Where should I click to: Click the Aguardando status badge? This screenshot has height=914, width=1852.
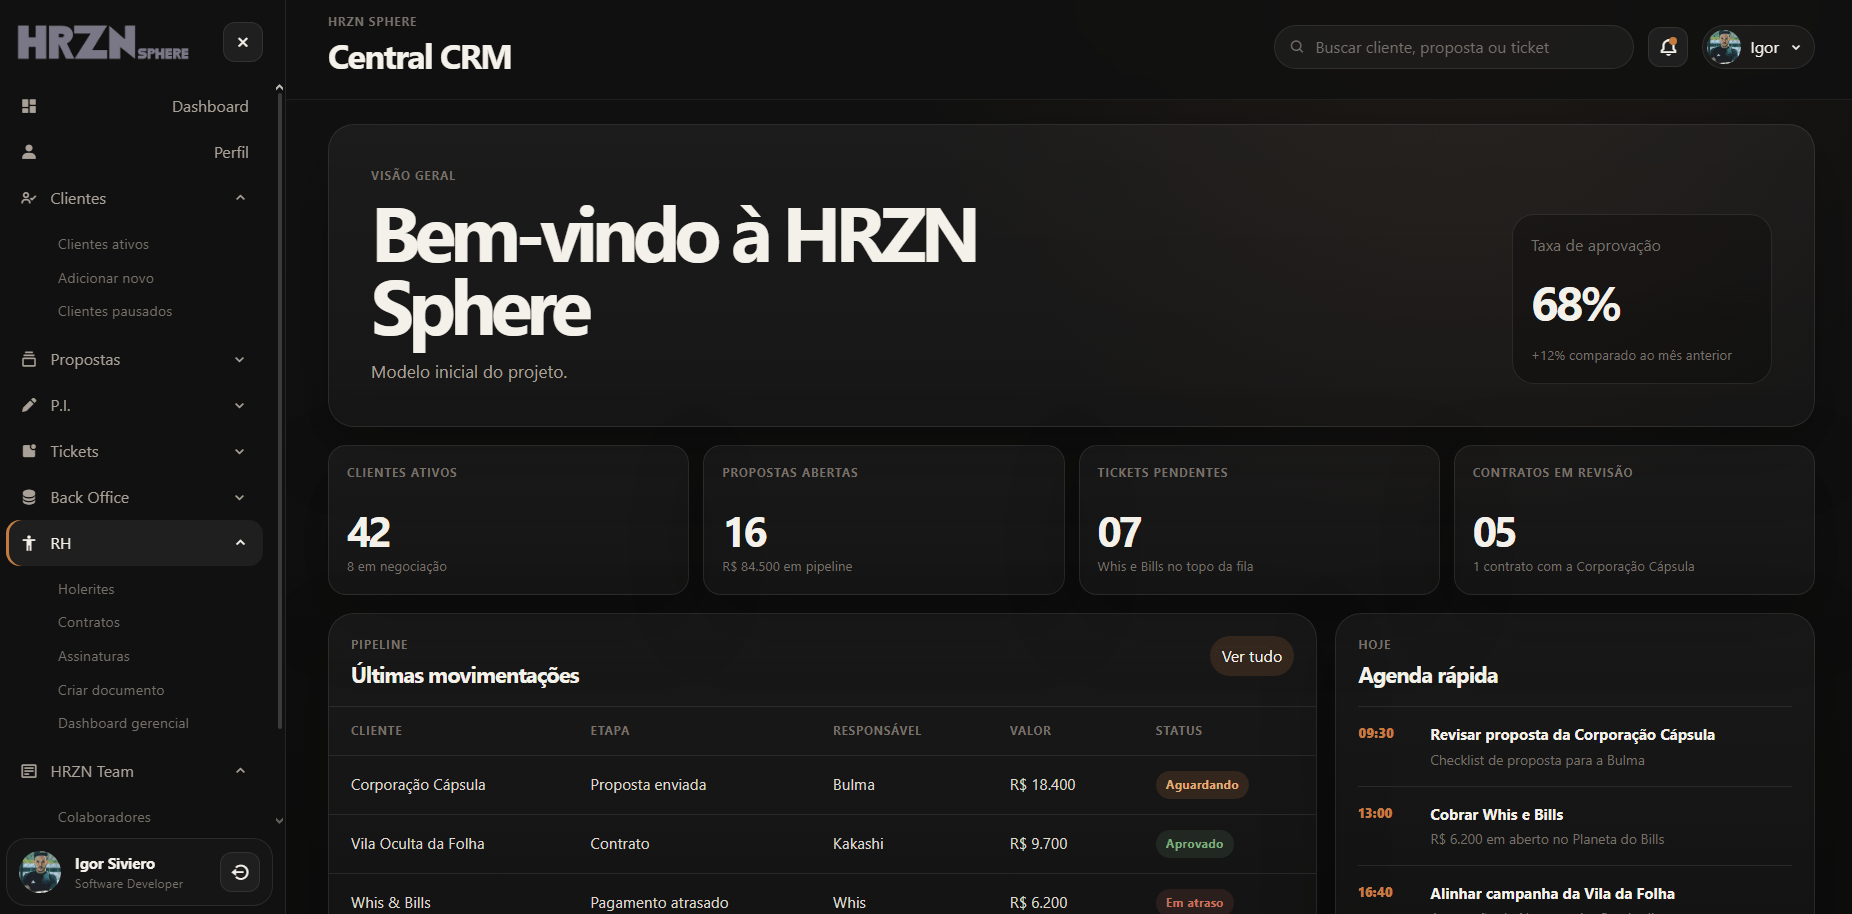pyautogui.click(x=1202, y=785)
